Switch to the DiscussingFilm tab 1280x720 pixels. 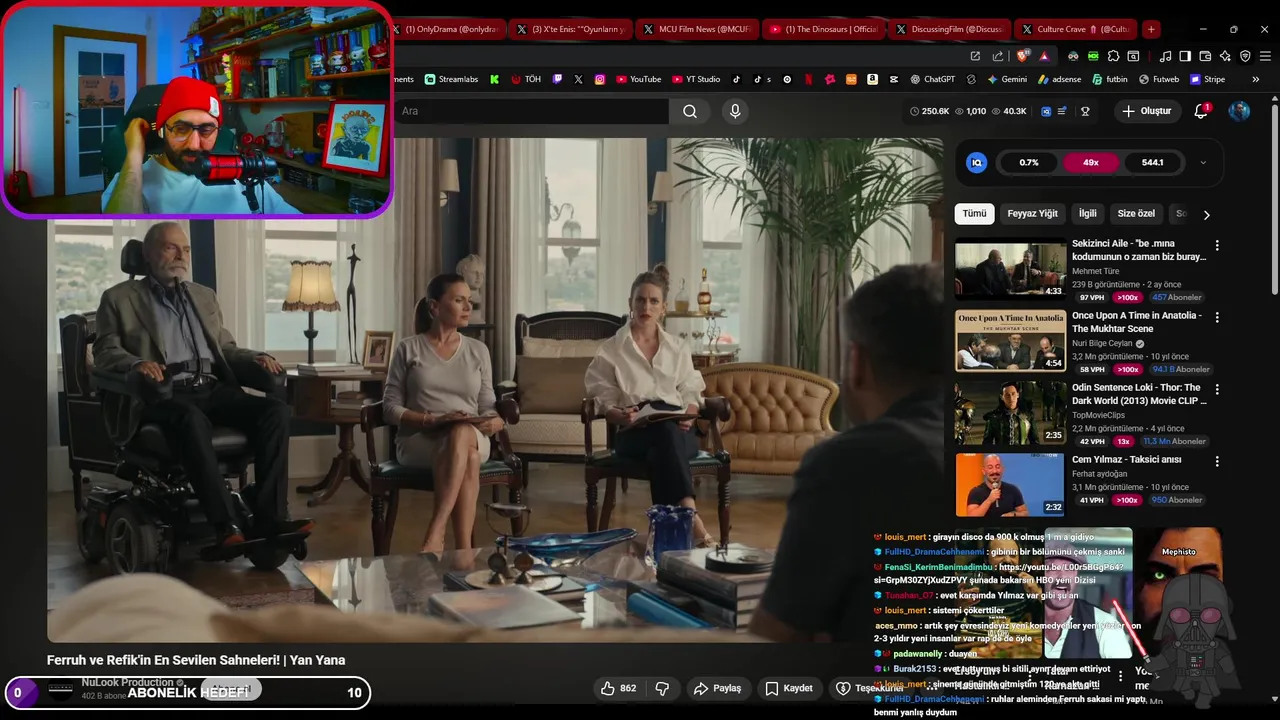click(949, 29)
